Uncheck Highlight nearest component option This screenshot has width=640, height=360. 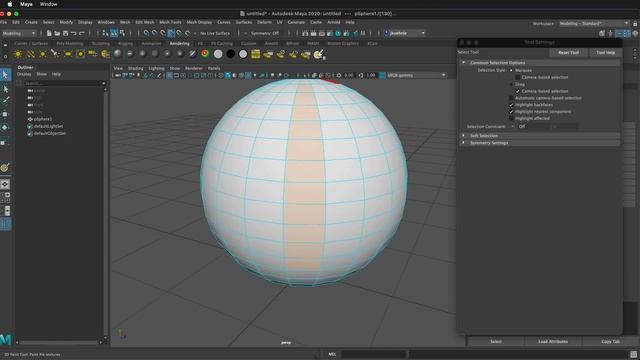tap(511, 111)
